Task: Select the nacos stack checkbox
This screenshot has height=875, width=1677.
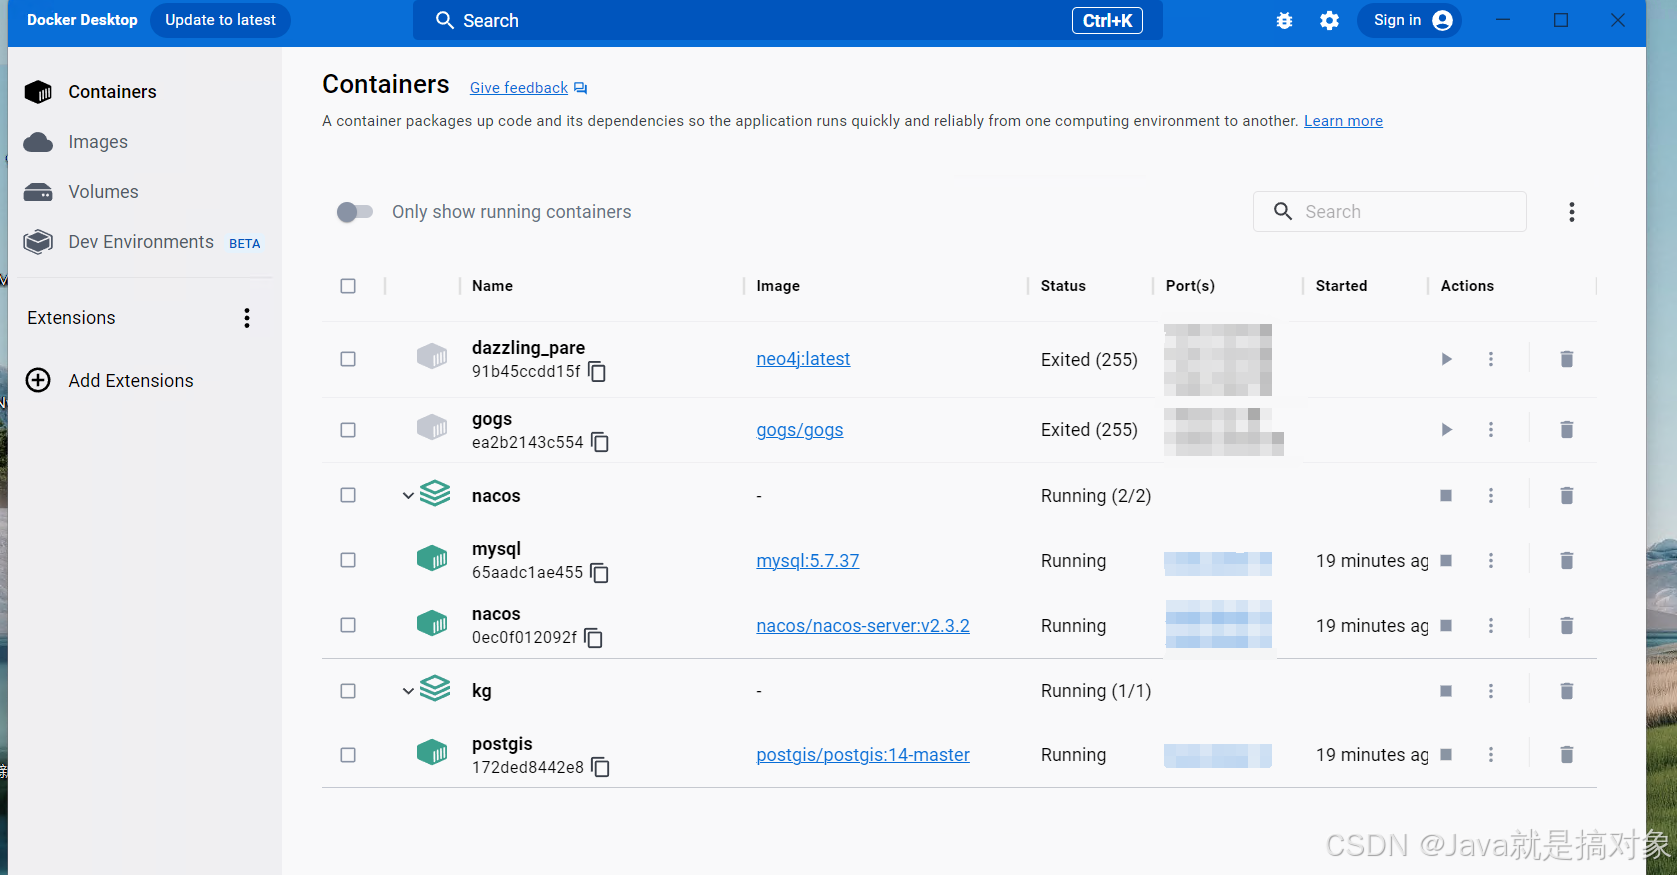Action: (x=348, y=495)
